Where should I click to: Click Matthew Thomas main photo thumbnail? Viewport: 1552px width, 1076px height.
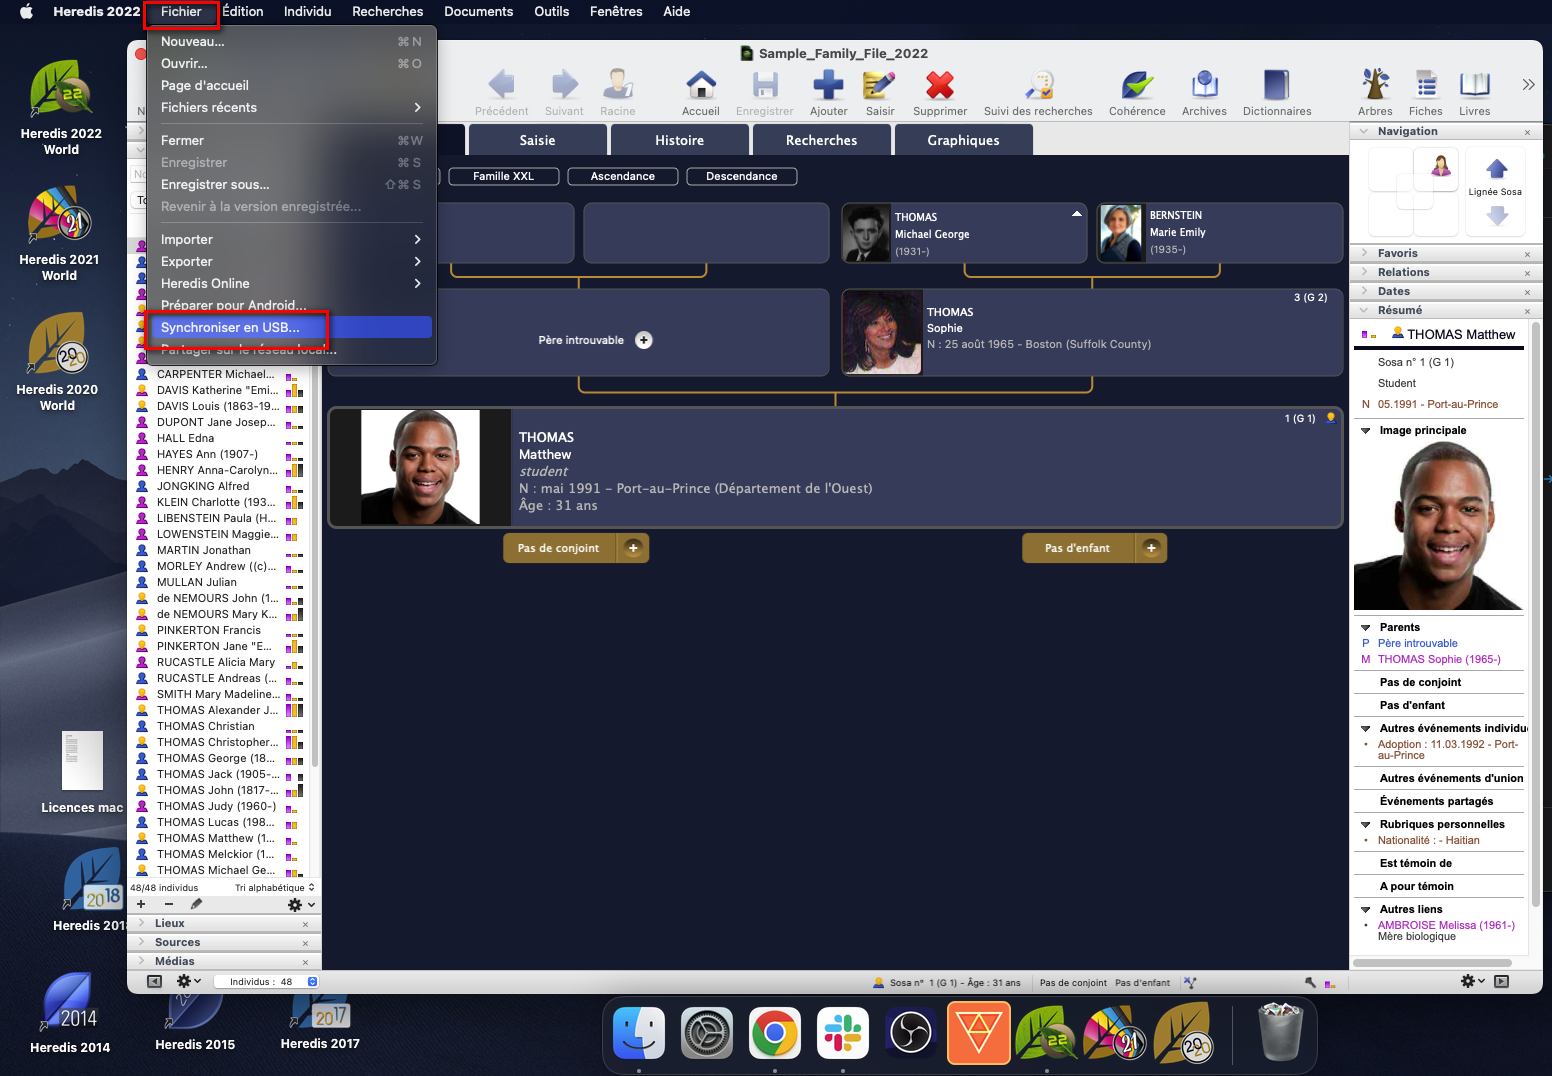pyautogui.click(x=420, y=467)
